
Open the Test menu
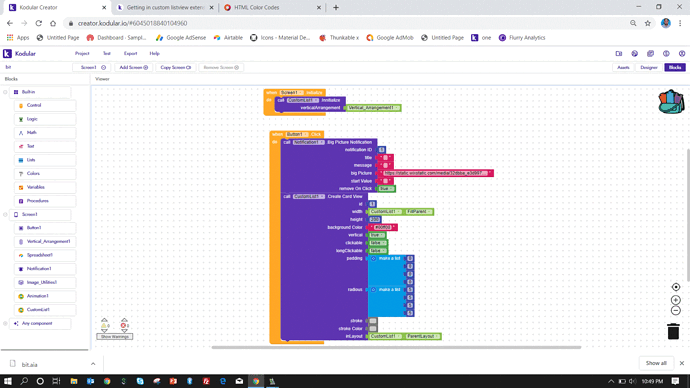[x=106, y=54]
